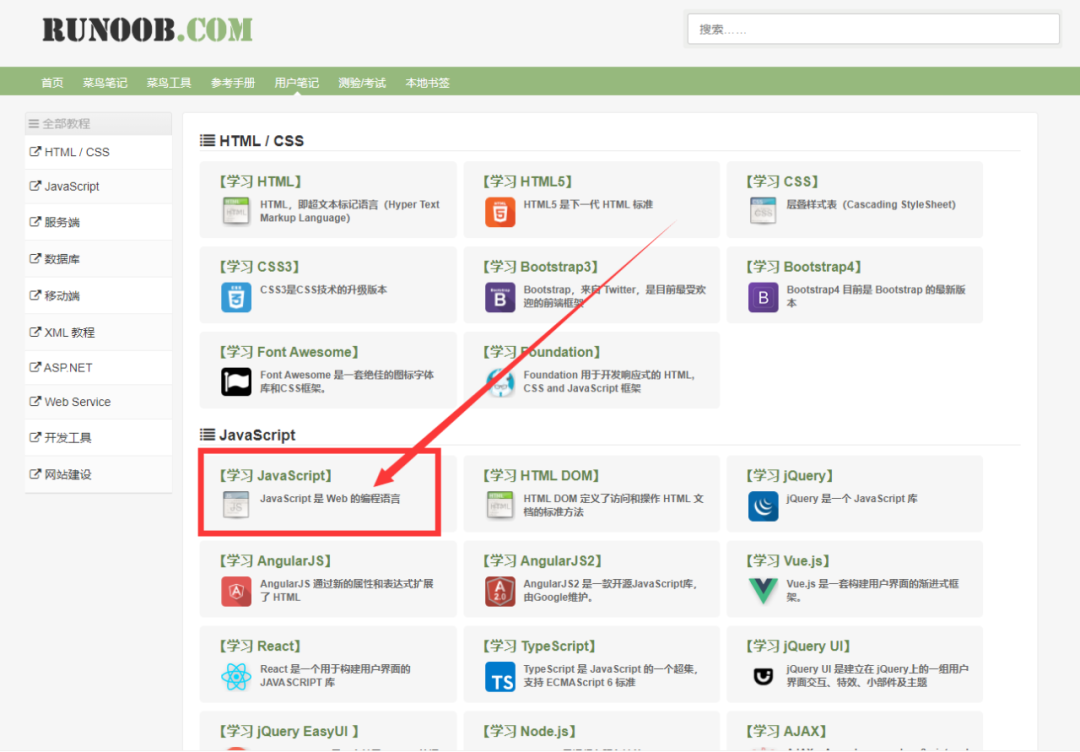Click the blue CSS3 shield icon
1080x752 pixels.
(237, 297)
